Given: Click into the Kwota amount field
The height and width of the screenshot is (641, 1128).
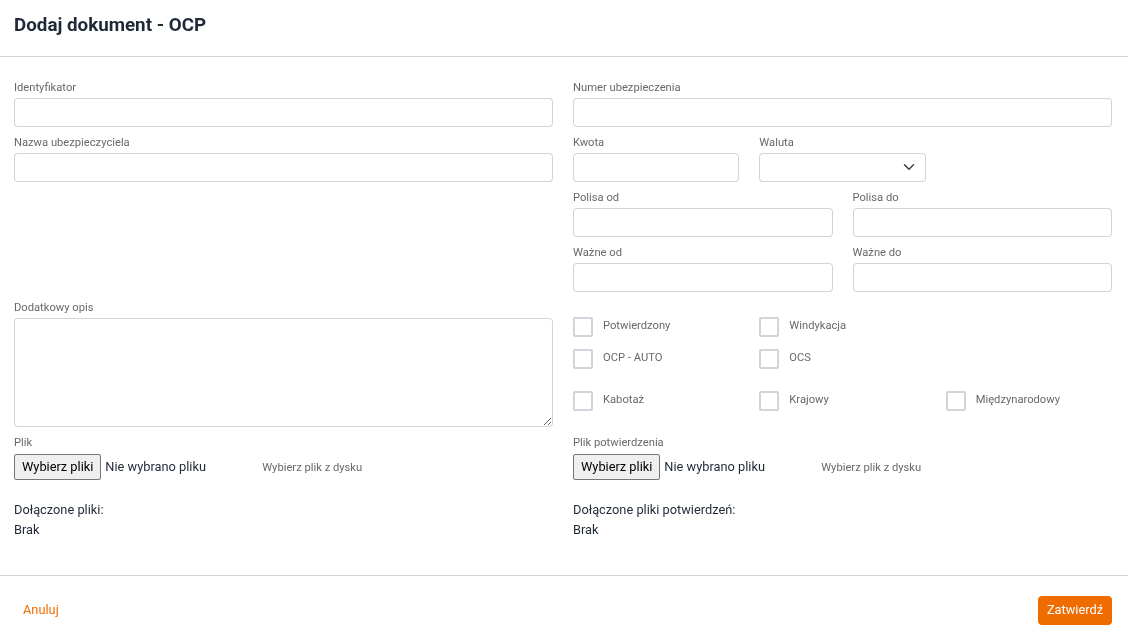Looking at the screenshot, I should click(x=655, y=167).
